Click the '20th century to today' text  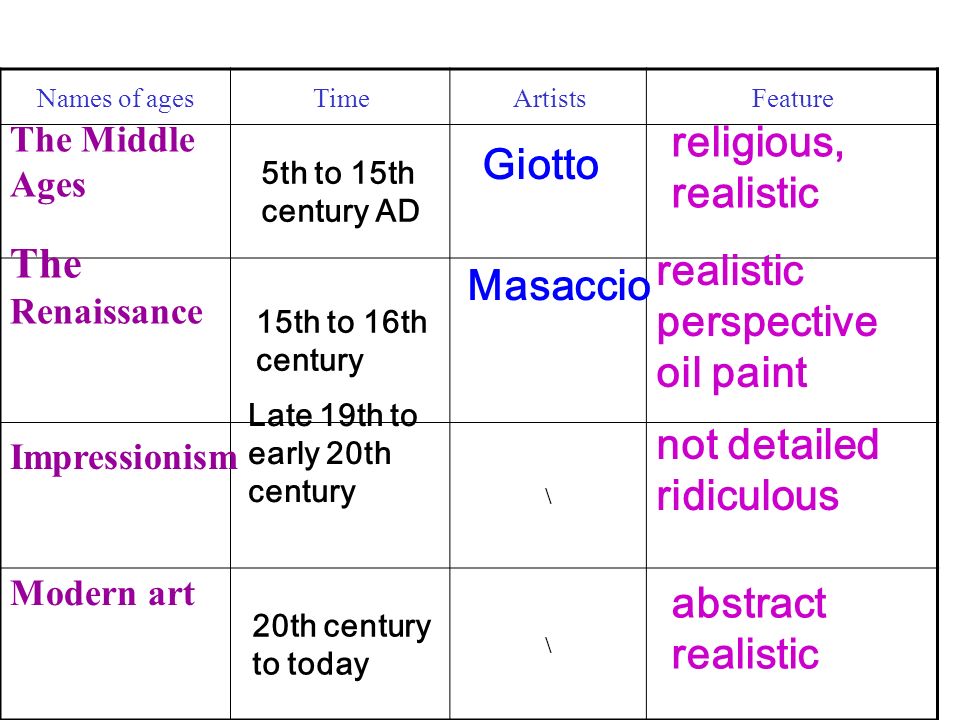[342, 645]
